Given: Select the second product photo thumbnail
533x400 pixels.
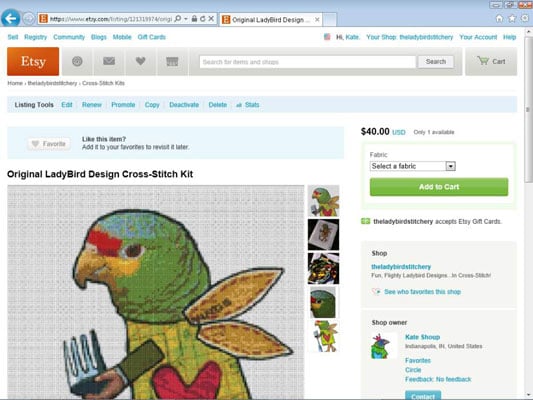Looking at the screenshot, I should coord(323,234).
